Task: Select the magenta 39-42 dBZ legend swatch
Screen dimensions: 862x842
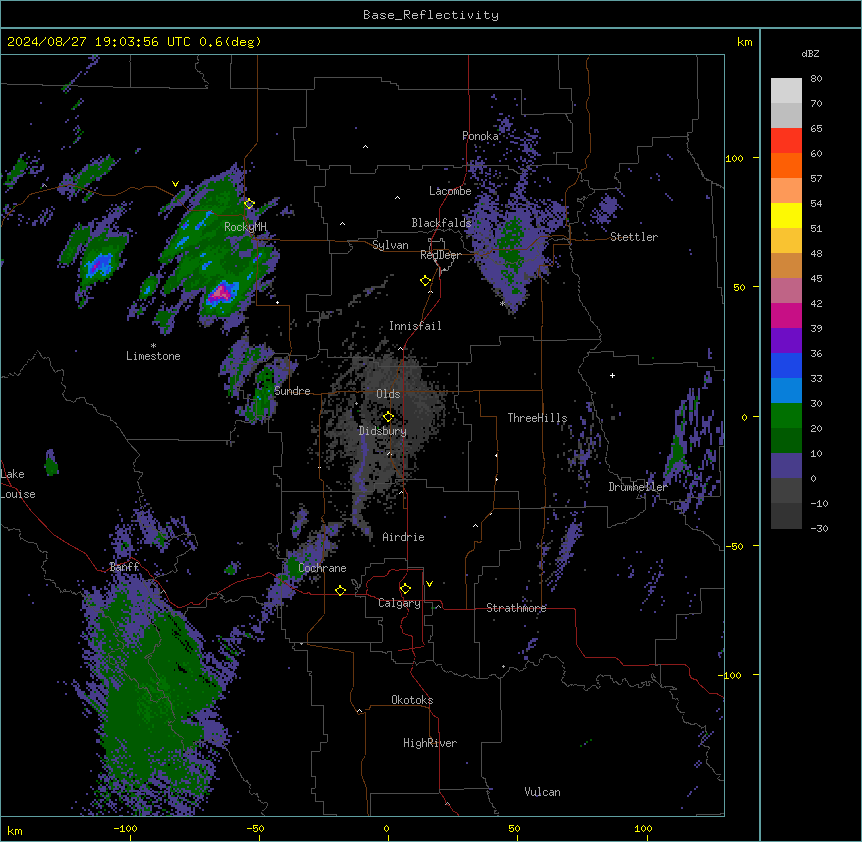Action: pyautogui.click(x=786, y=316)
